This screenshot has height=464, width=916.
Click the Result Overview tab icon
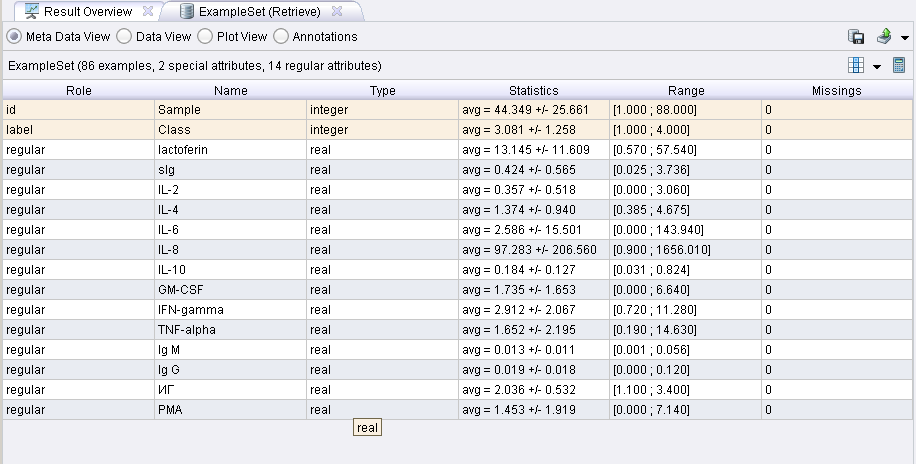[32, 11]
